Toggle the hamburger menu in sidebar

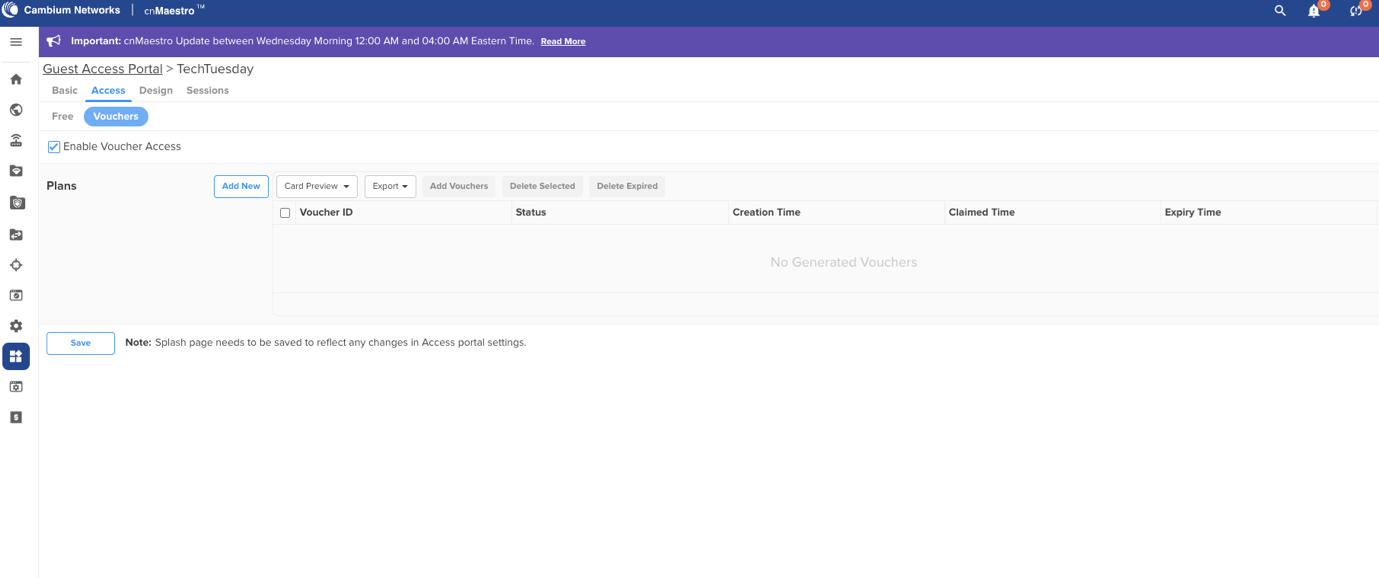click(x=16, y=42)
